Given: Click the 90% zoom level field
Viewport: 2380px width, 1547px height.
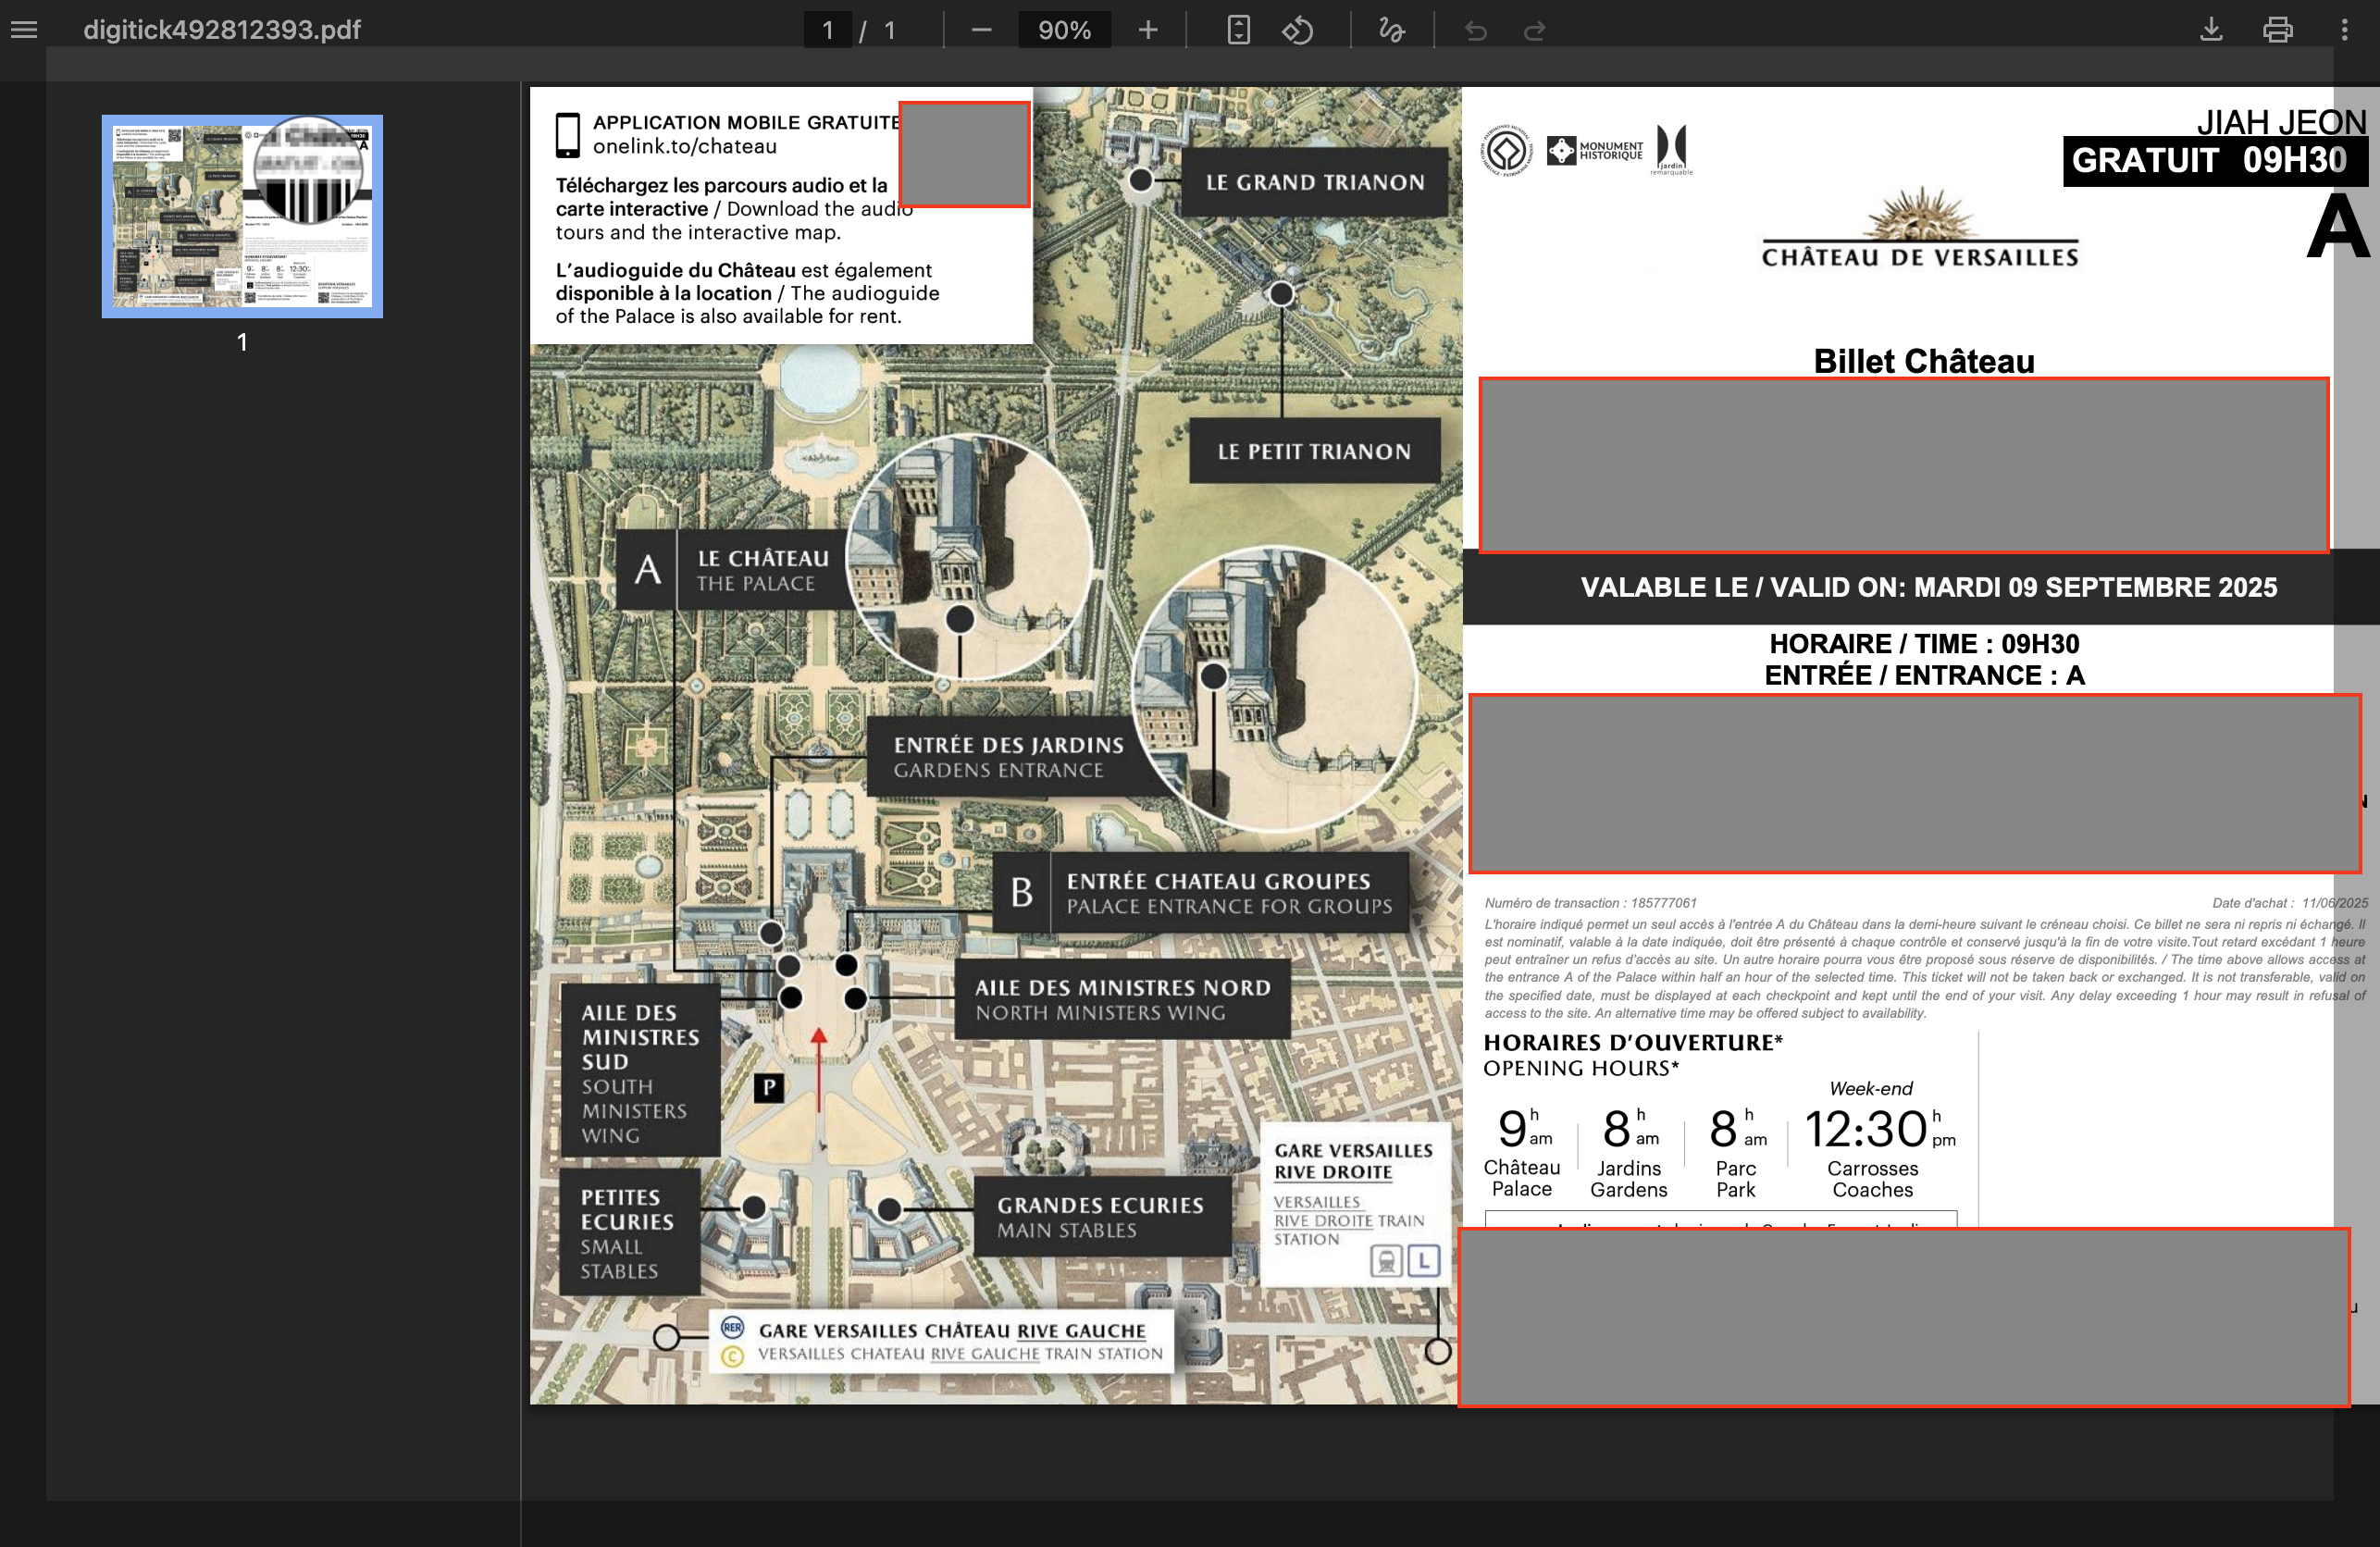Looking at the screenshot, I should pyautogui.click(x=1064, y=30).
